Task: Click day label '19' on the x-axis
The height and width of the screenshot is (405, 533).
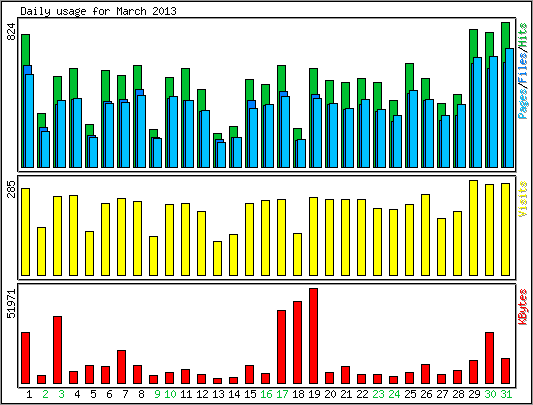Action: tap(314, 394)
